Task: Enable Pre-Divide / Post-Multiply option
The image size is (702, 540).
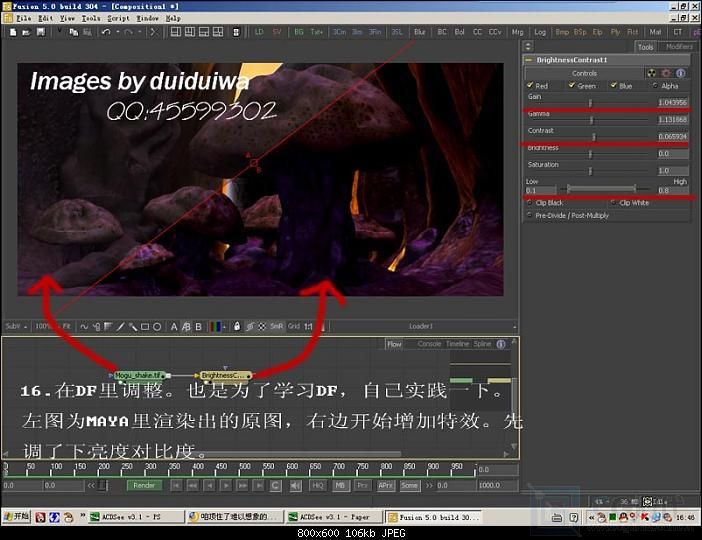Action: click(x=530, y=215)
